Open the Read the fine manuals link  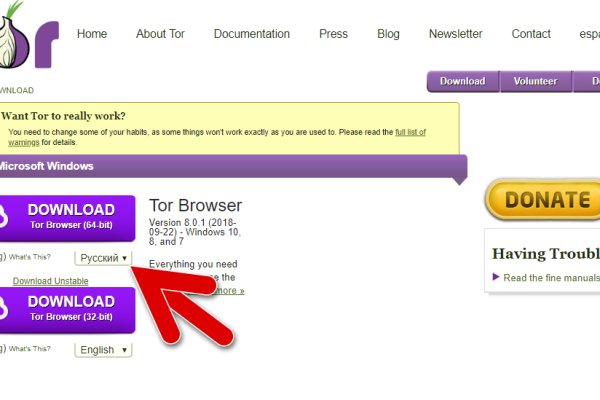pos(551,278)
